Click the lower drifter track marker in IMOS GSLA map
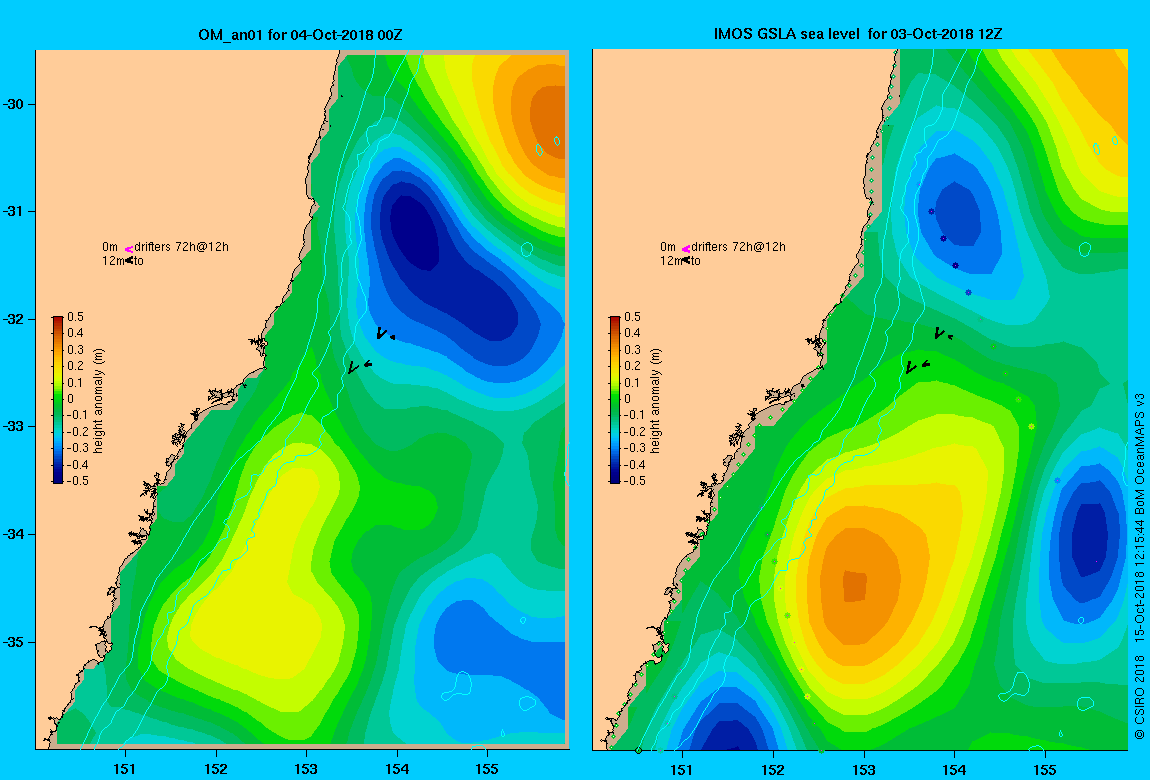The image size is (1150, 780). (x=917, y=366)
